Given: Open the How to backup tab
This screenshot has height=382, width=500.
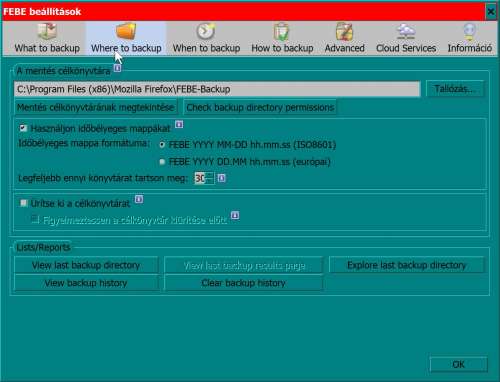Looking at the screenshot, I should click(282, 38).
